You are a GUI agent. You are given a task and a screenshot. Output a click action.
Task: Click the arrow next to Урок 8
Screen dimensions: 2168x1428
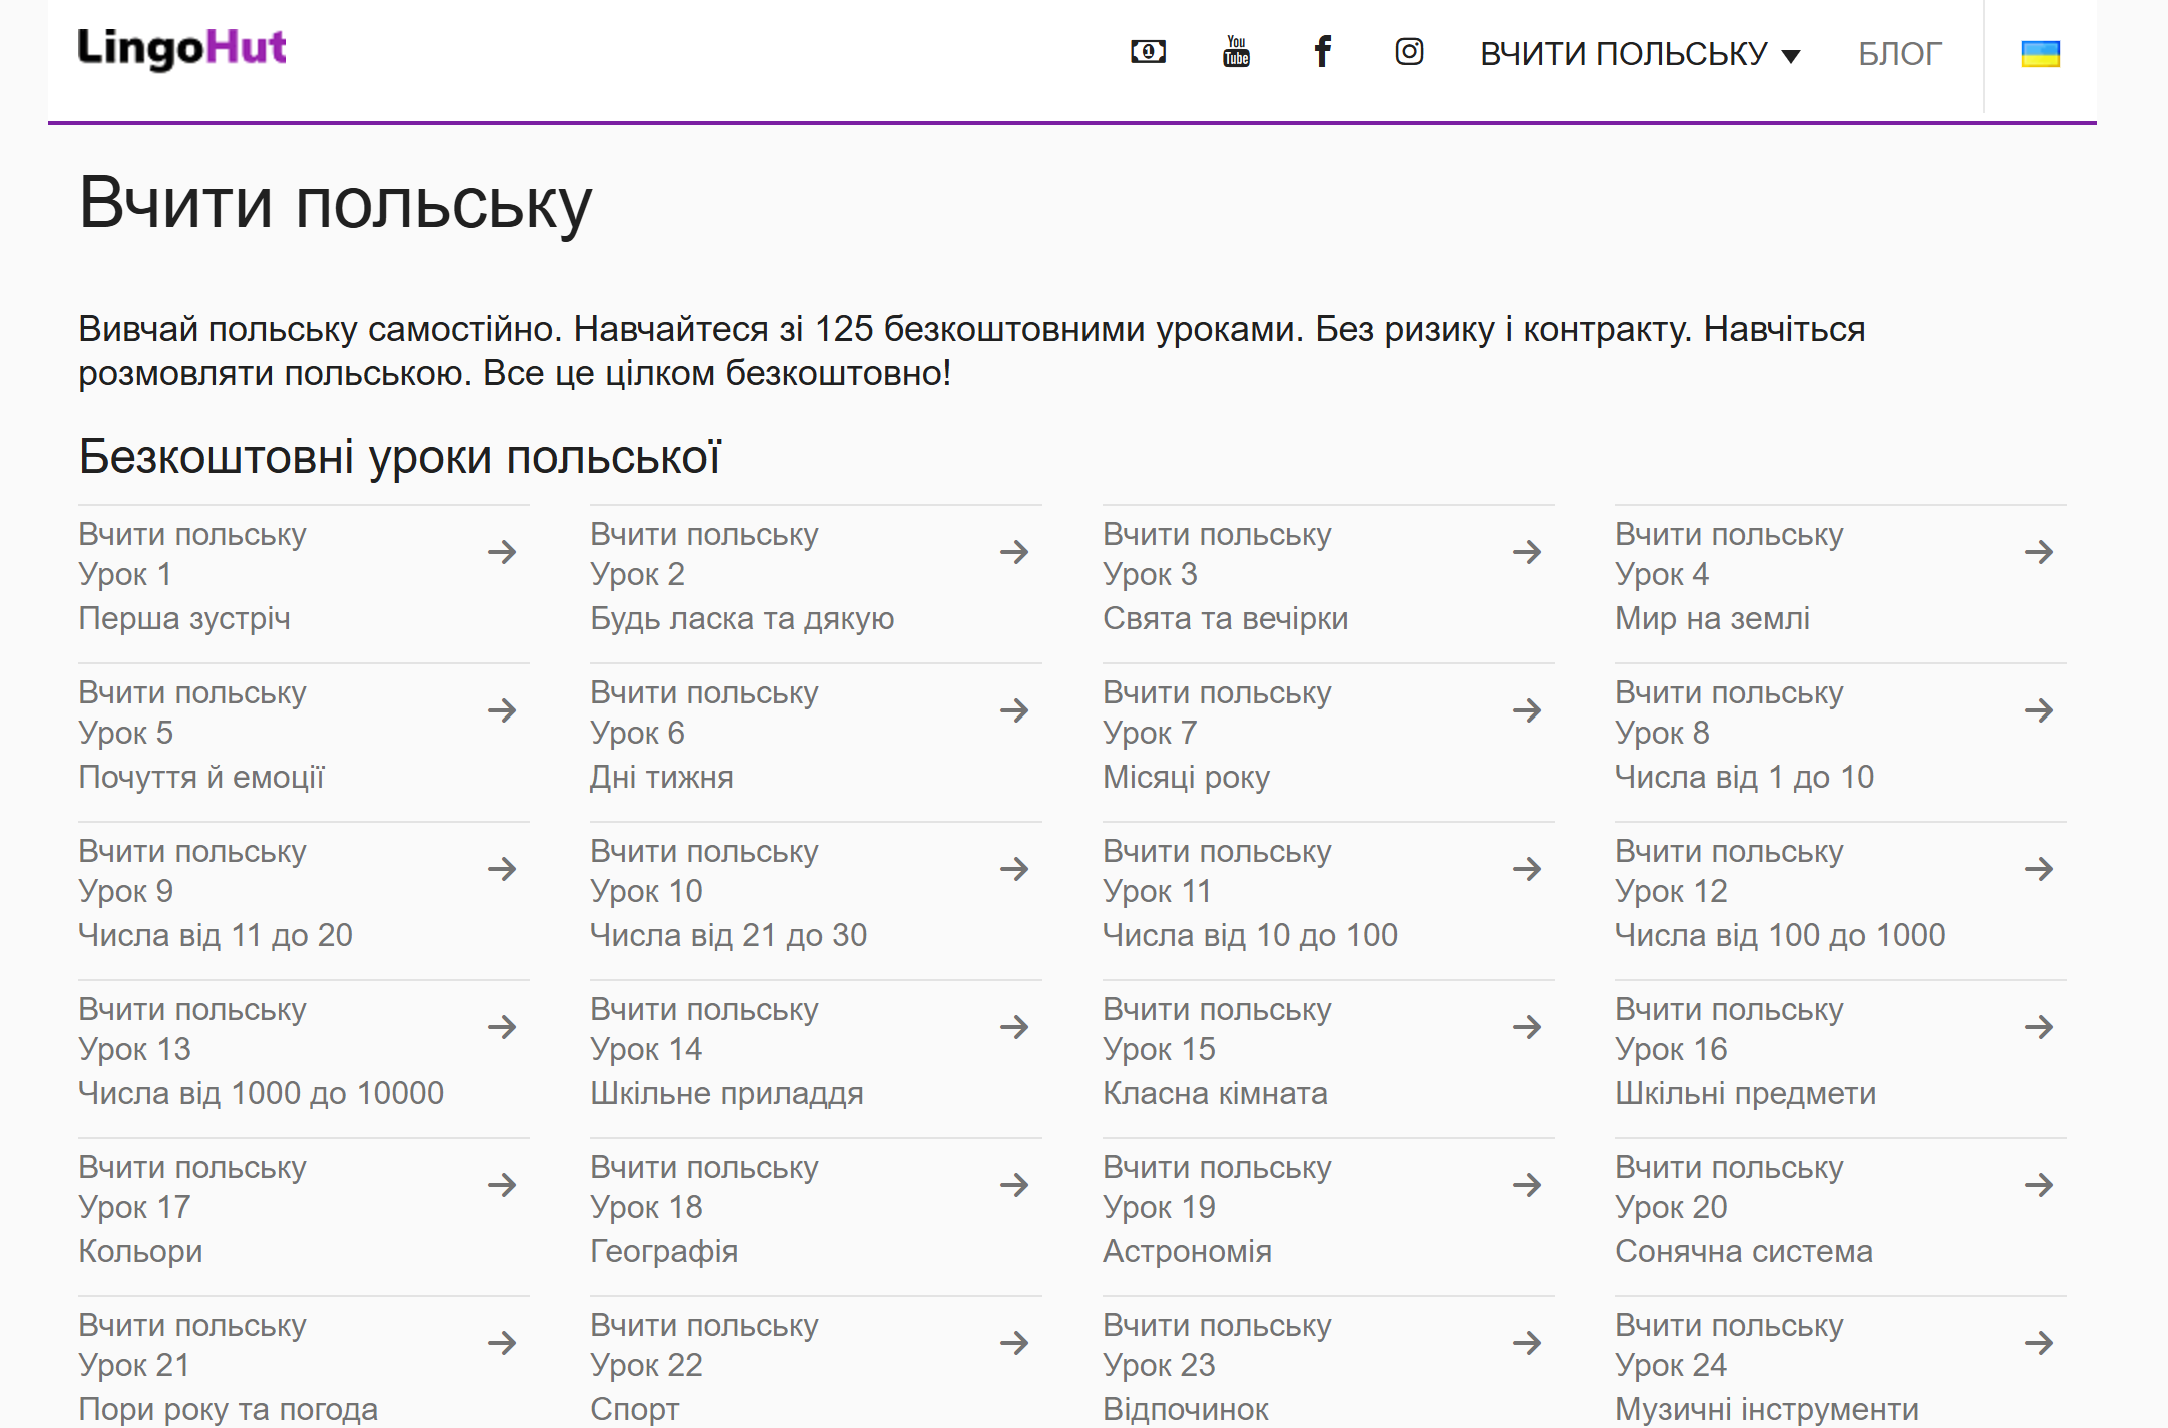click(2038, 711)
